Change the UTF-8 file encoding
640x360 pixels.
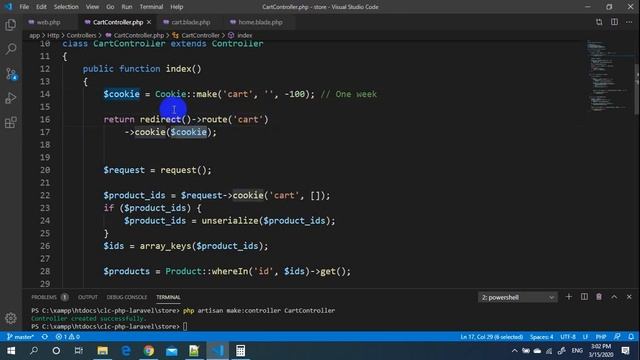(x=568, y=337)
